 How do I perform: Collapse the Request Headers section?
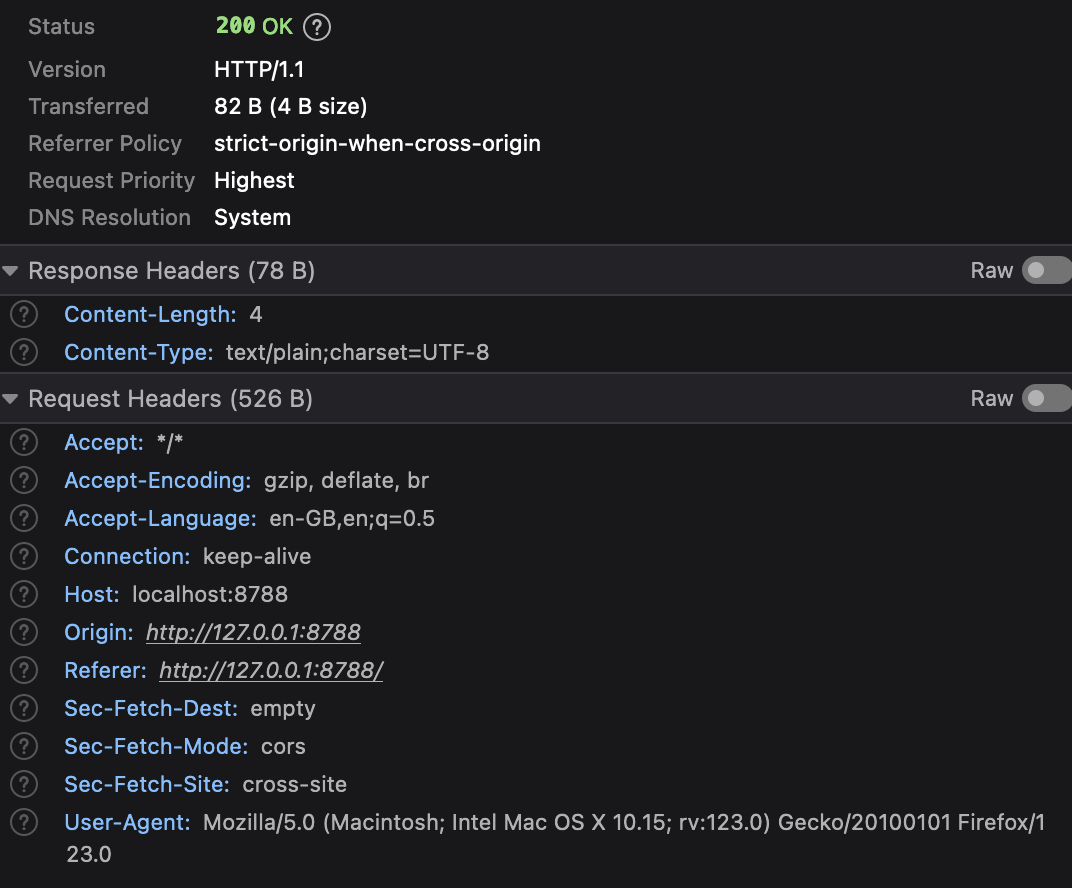(x=11, y=399)
